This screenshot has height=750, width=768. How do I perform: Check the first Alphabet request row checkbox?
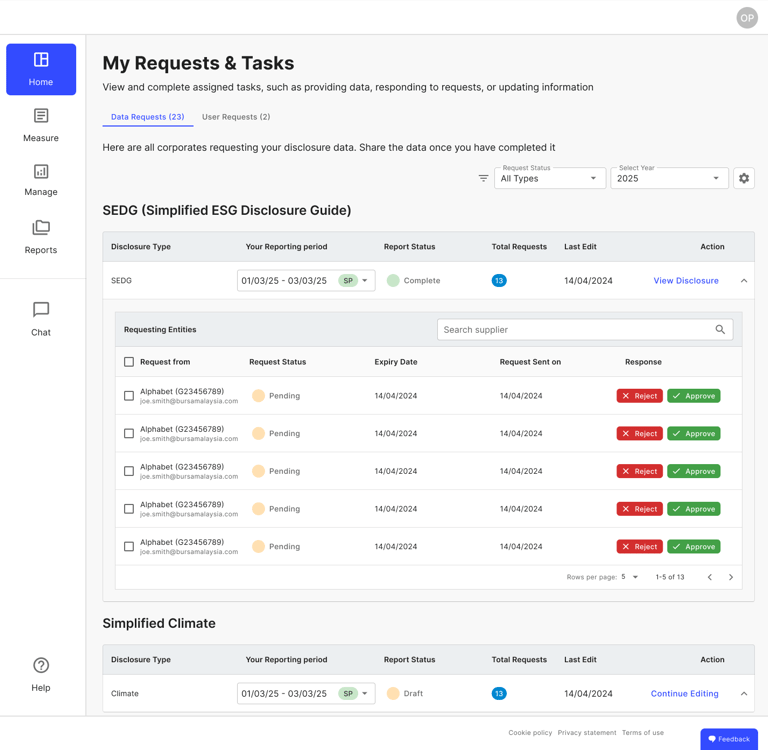click(129, 396)
